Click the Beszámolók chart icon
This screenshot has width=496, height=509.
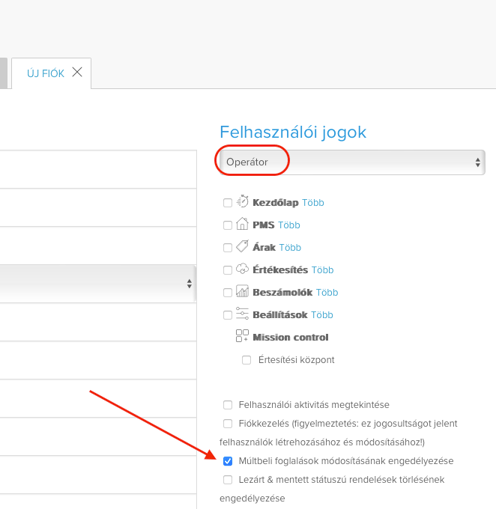[x=242, y=291]
